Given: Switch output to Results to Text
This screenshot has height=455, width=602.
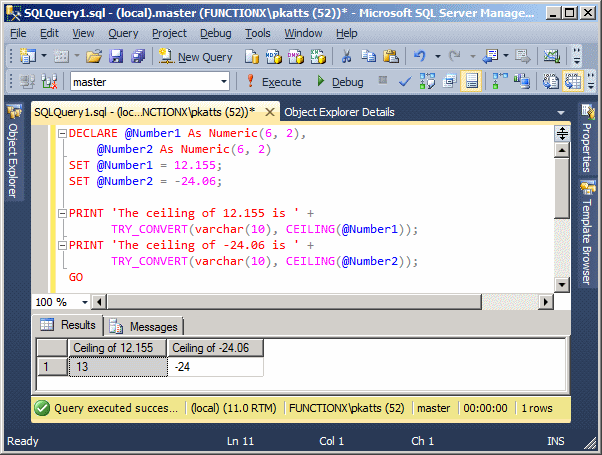Looking at the screenshot, I should 551,81.
